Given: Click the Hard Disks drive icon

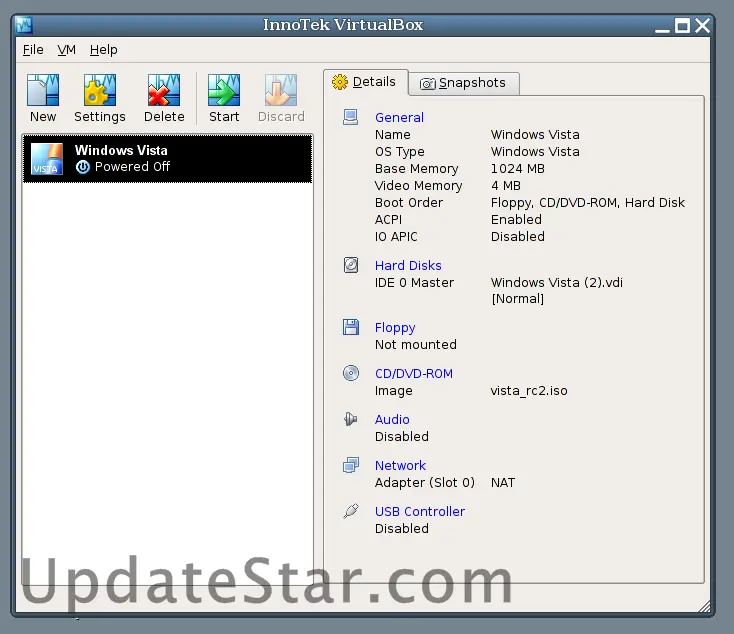Looking at the screenshot, I should 351,265.
